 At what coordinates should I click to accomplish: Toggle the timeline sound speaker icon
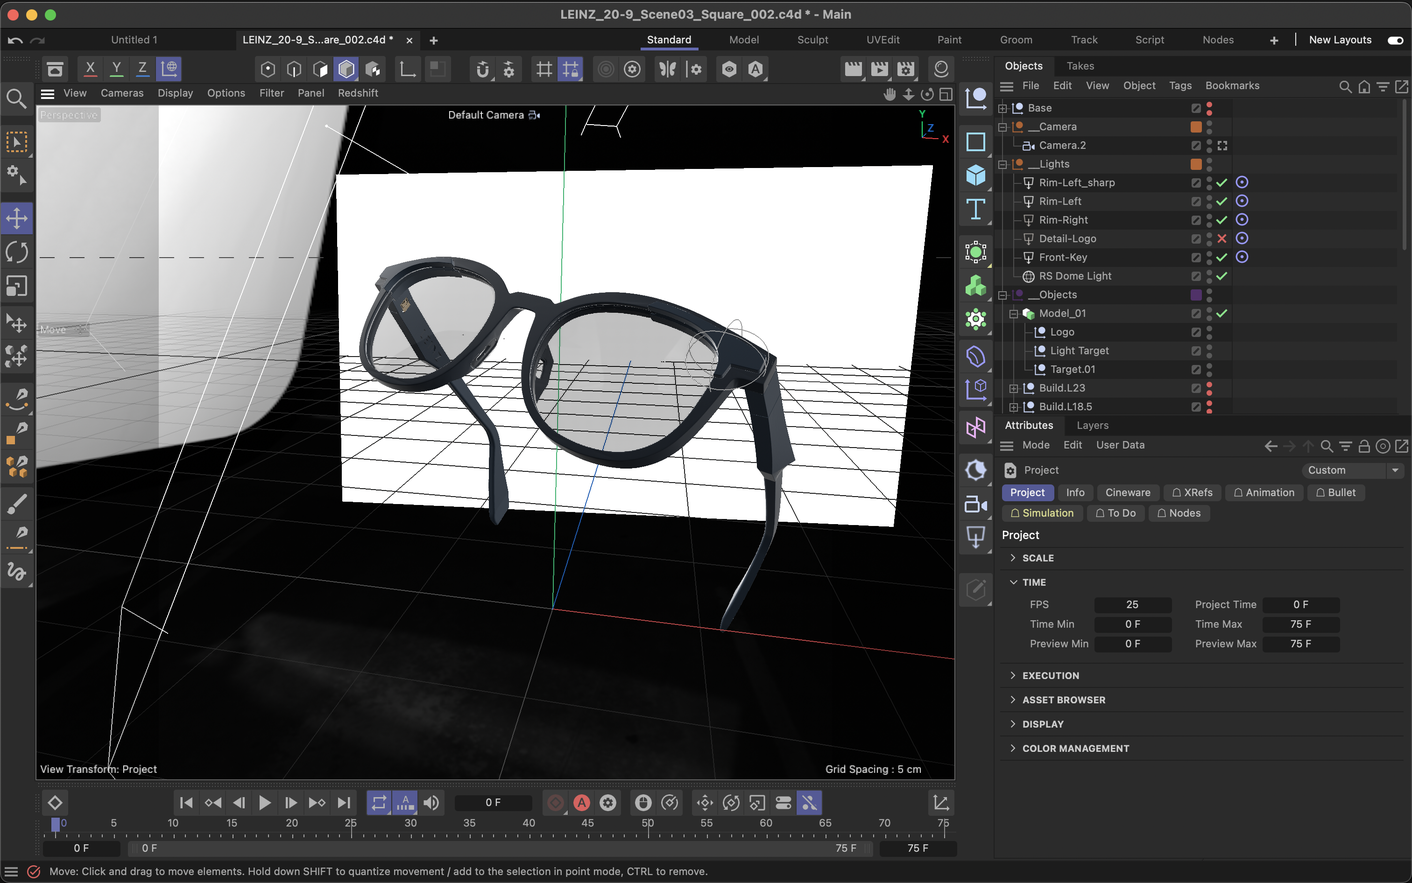point(431,802)
